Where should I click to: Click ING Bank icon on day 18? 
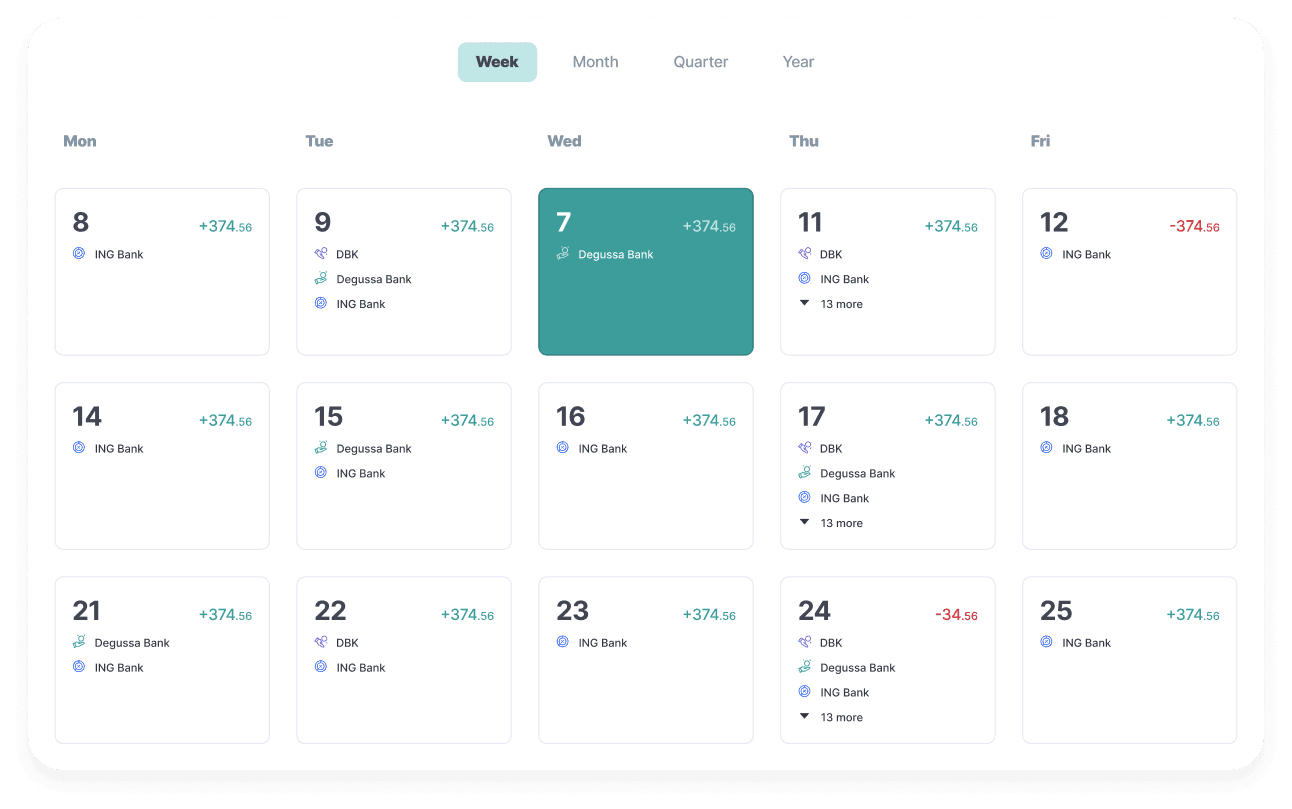coord(1047,448)
